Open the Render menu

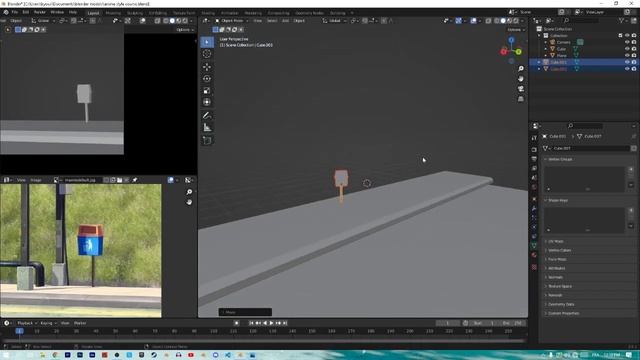click(40, 12)
